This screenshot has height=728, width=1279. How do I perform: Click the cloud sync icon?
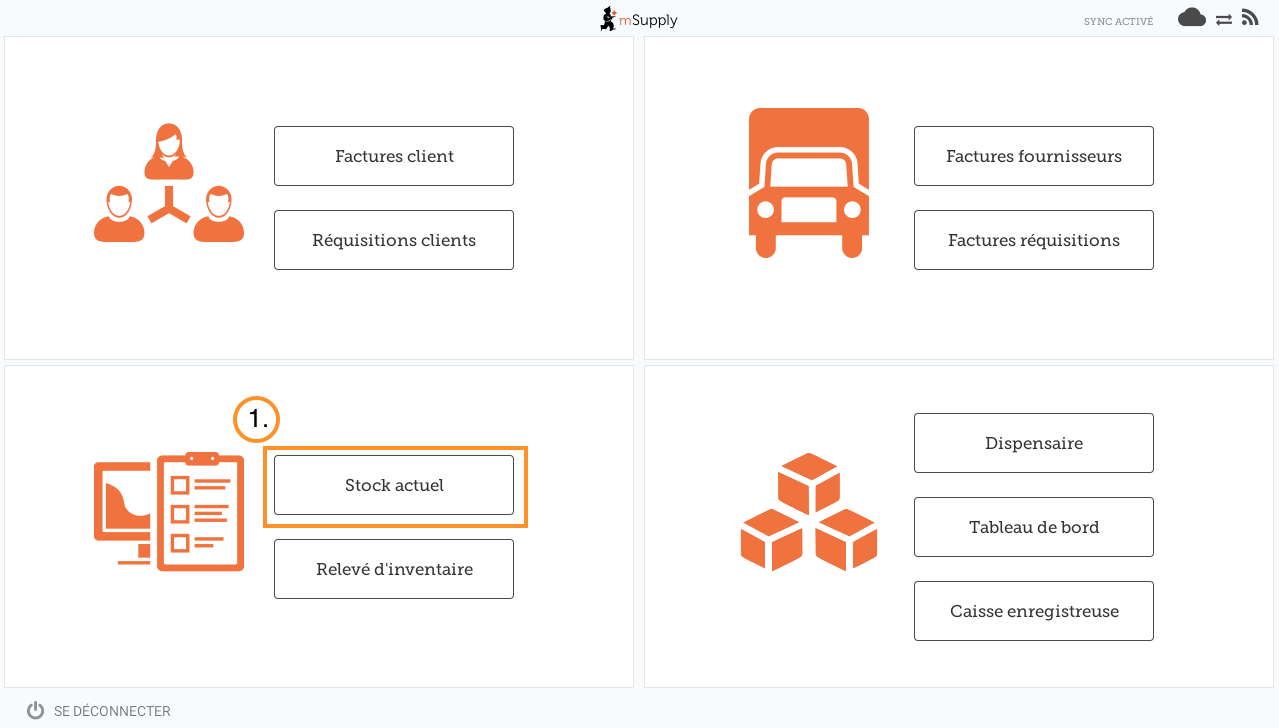click(1191, 17)
